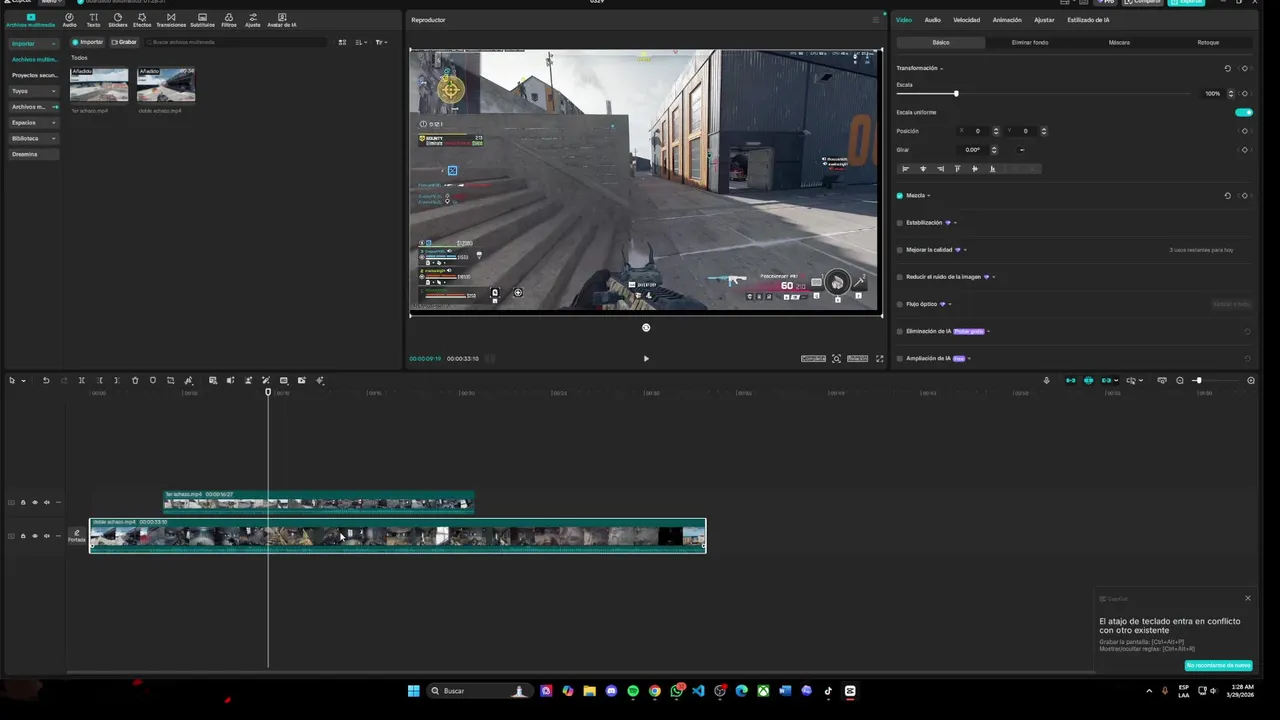This screenshot has width=1280, height=720.
Task: Switch to the Animación tab
Action: pos(1007,20)
